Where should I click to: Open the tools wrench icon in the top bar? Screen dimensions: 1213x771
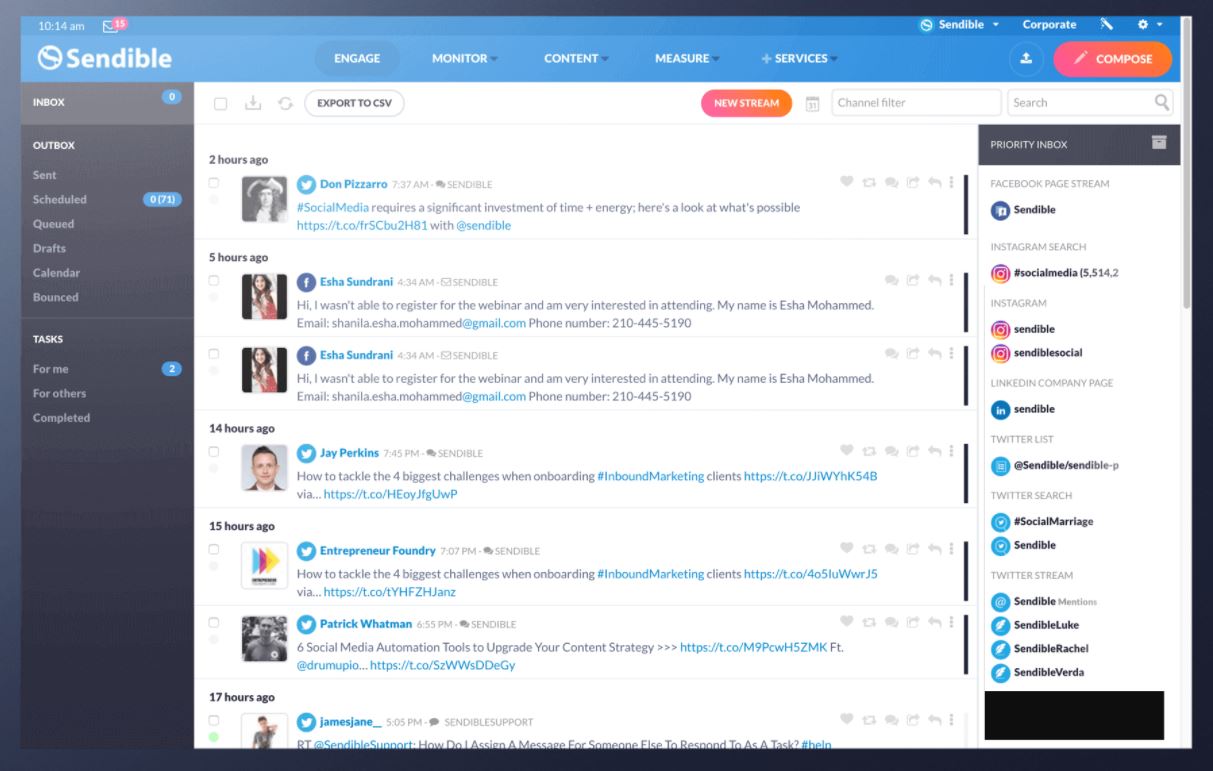pyautogui.click(x=1107, y=25)
